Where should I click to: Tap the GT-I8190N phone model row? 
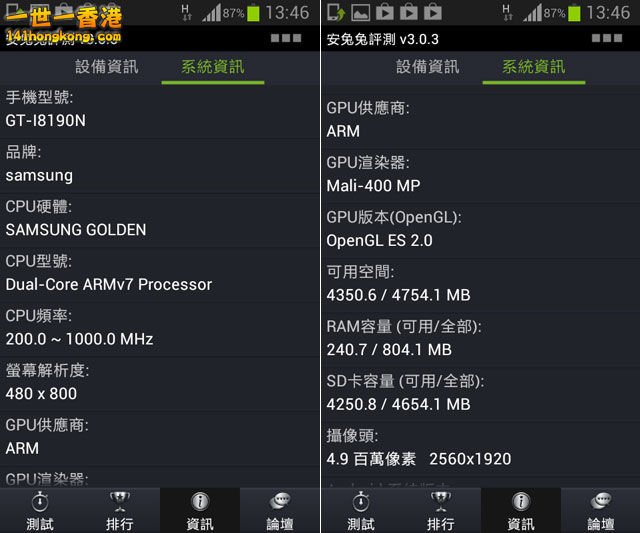tap(160, 110)
